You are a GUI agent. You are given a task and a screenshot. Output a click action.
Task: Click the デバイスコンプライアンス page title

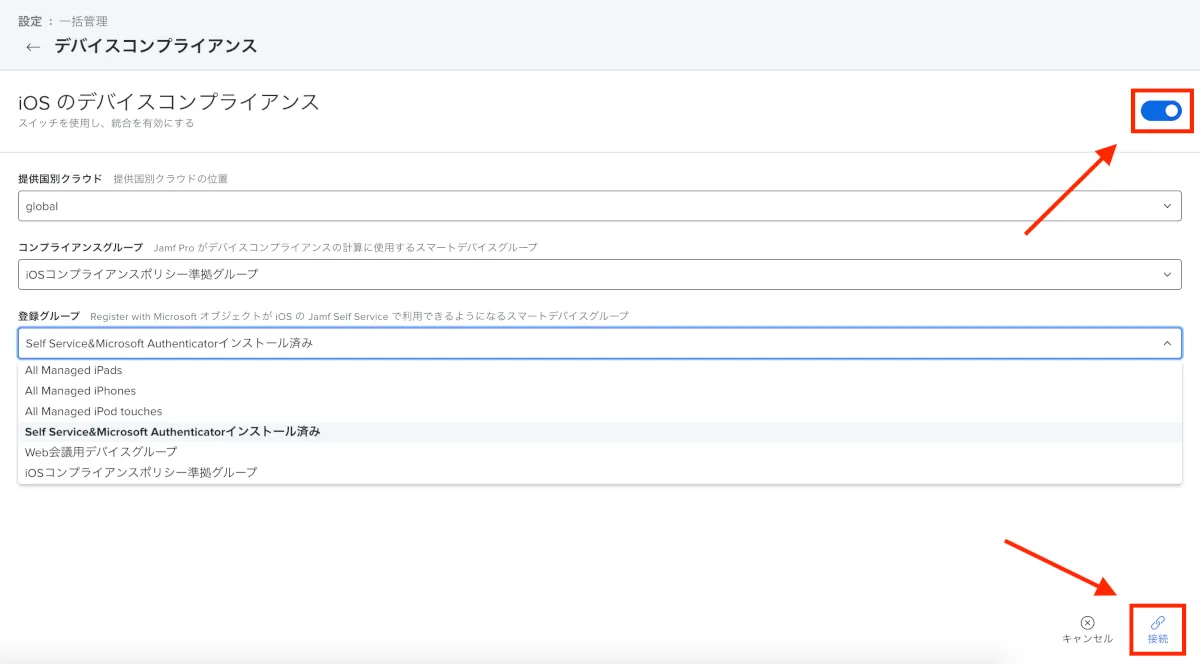click(156, 46)
